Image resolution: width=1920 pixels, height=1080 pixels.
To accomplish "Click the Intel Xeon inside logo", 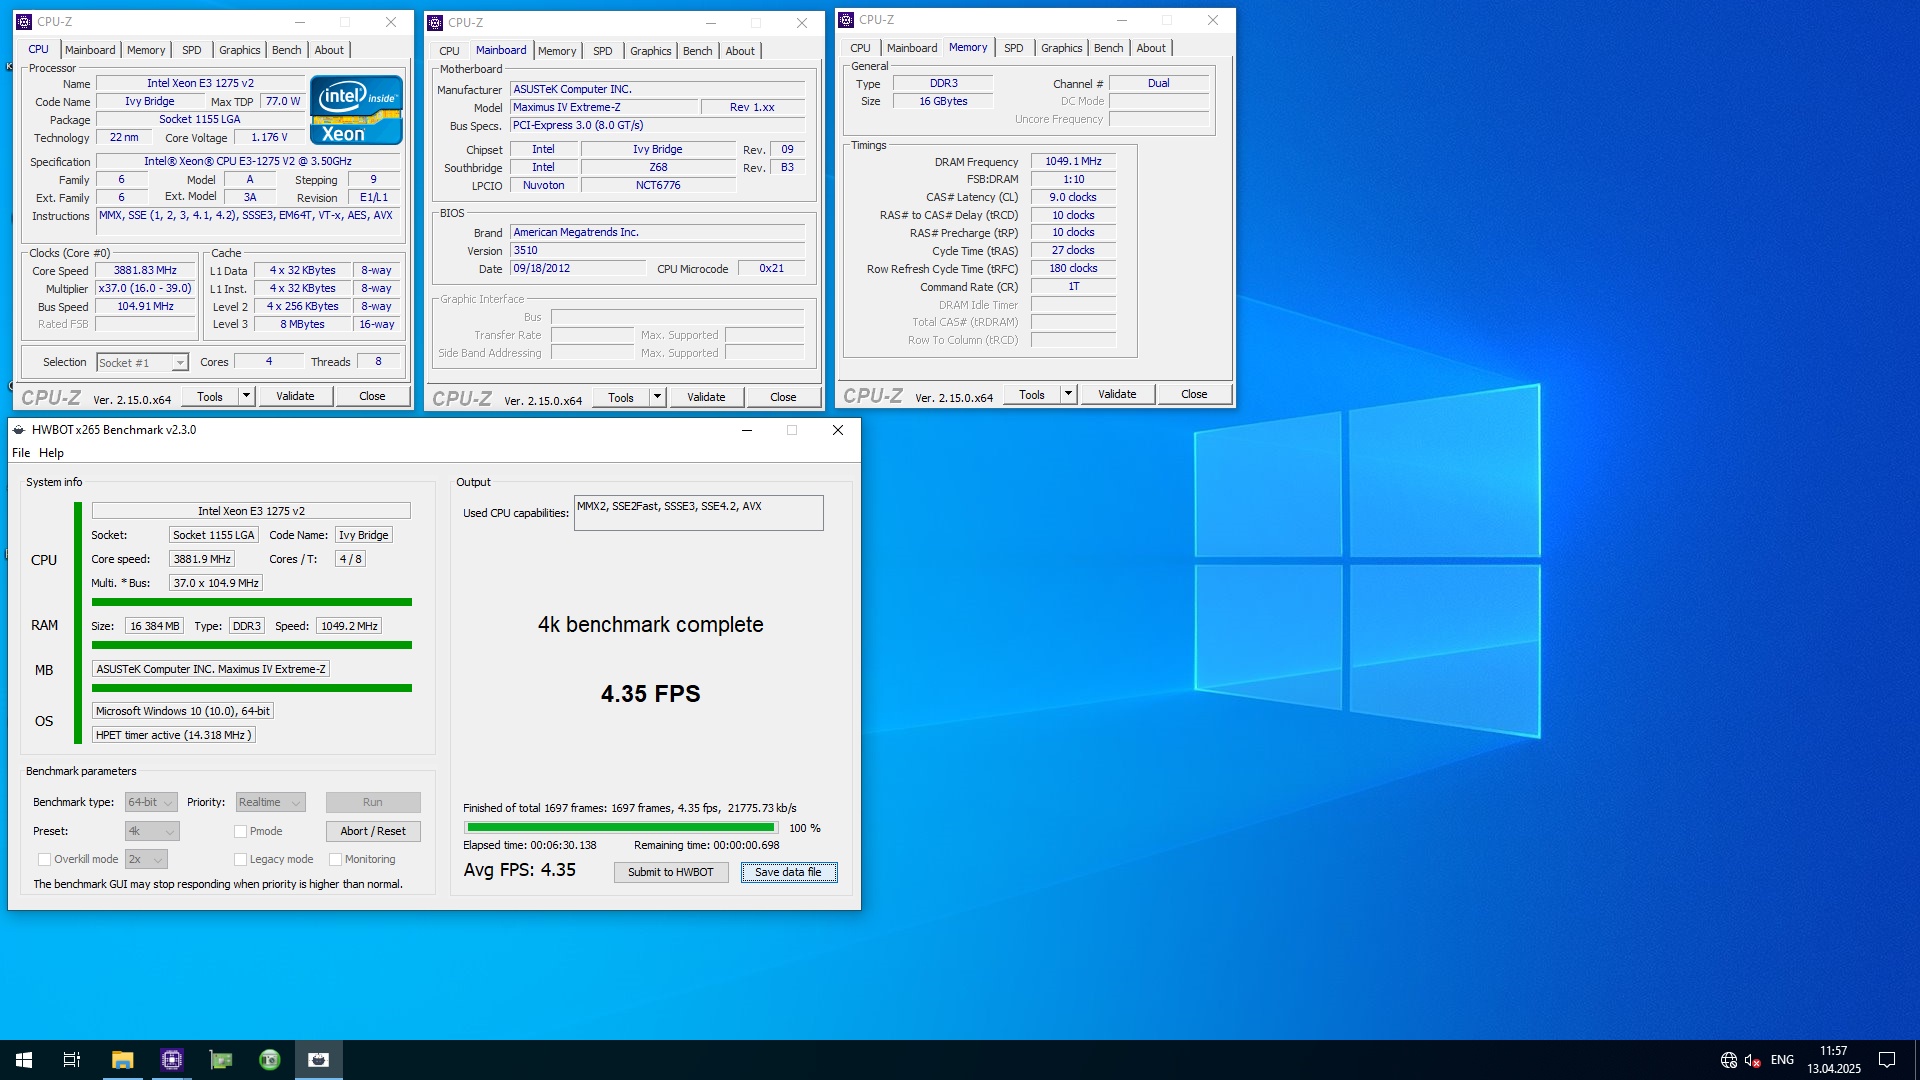I will click(357, 110).
